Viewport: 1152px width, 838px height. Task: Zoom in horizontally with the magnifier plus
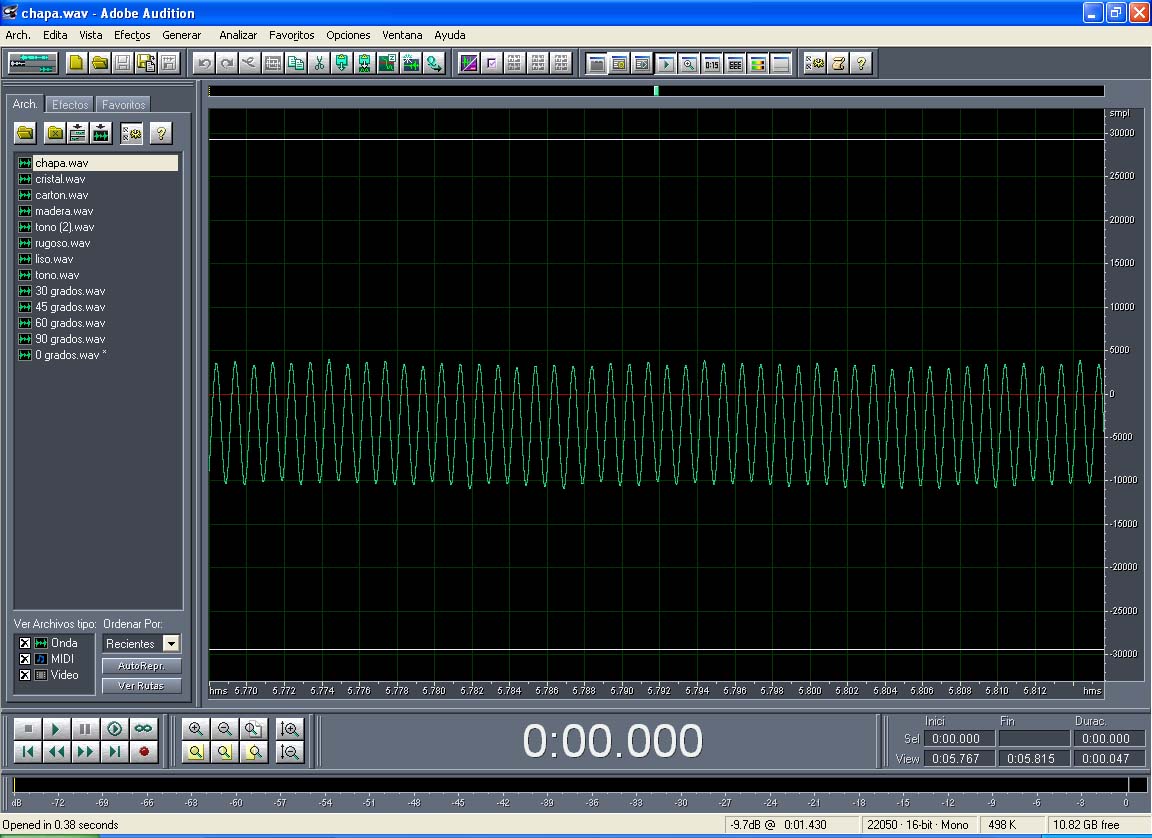tap(195, 729)
